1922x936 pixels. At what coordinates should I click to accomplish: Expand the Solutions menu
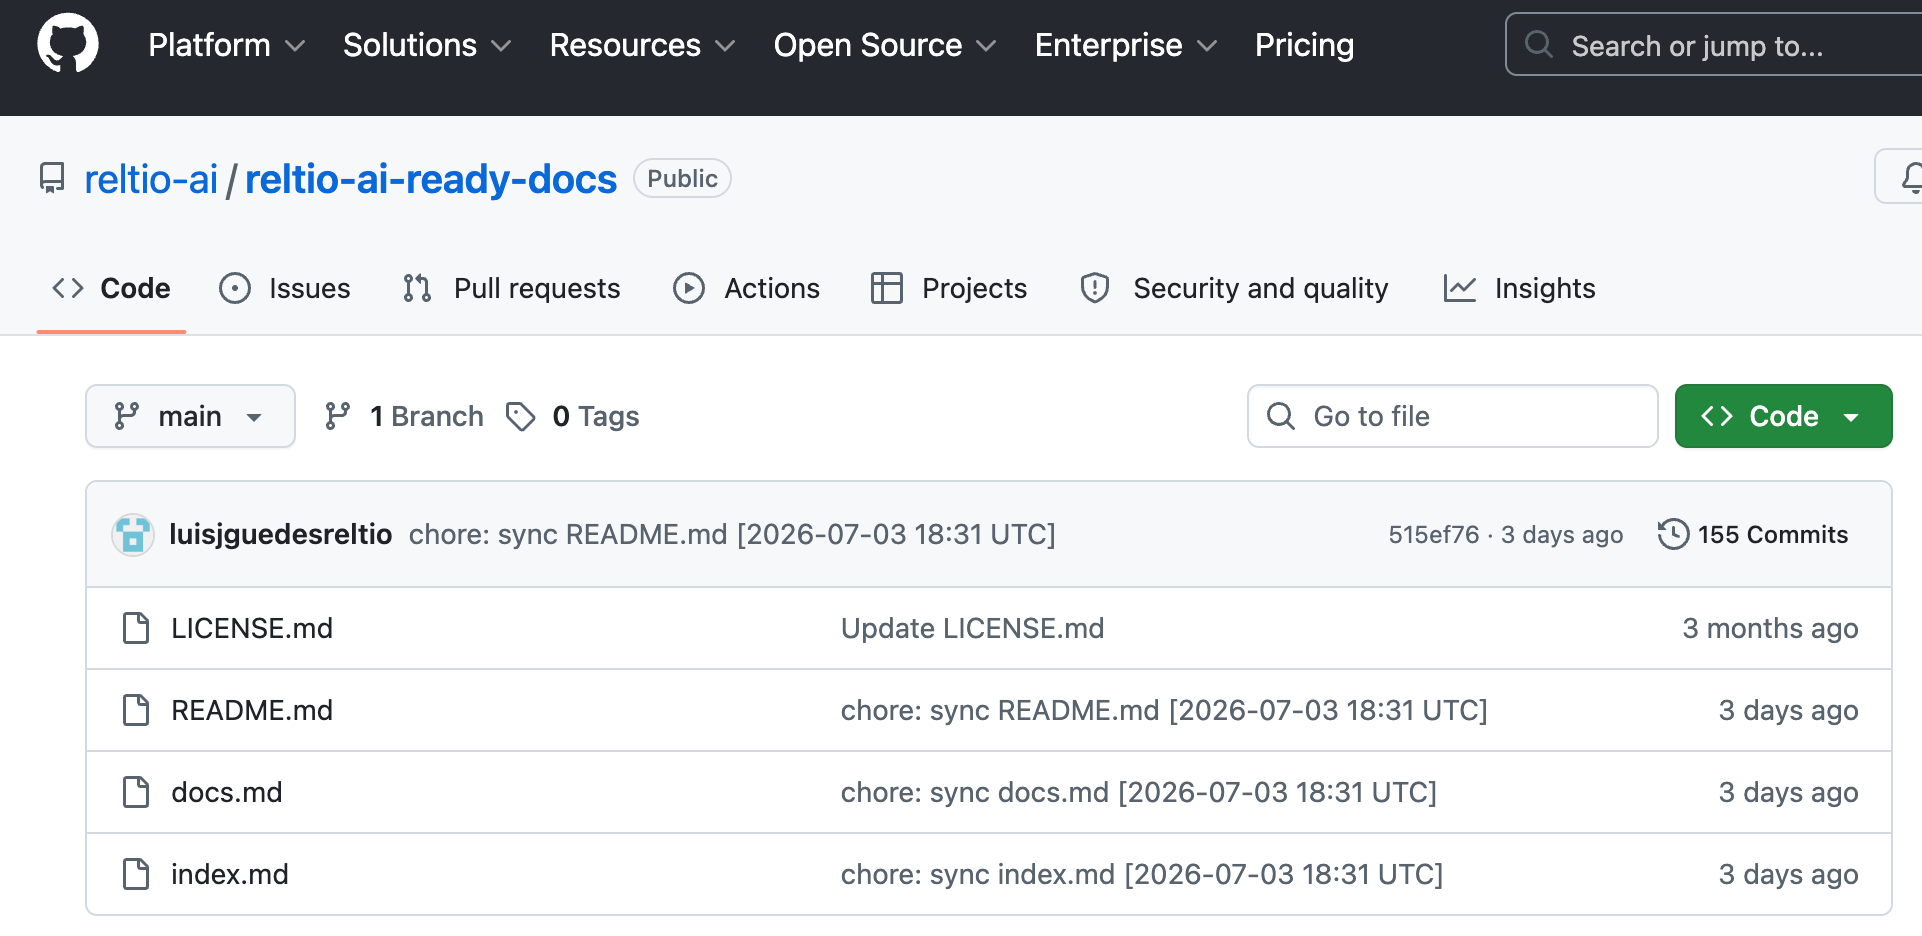(427, 45)
